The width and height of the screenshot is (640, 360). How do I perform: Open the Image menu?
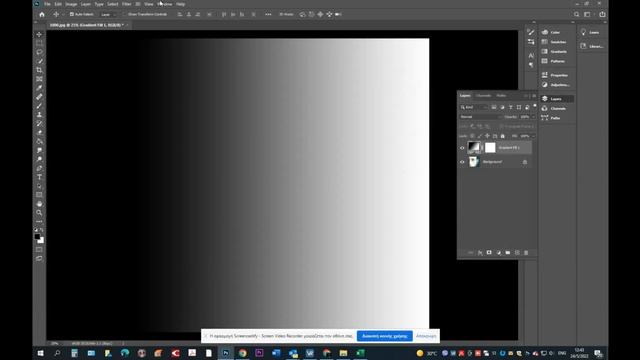click(71, 4)
